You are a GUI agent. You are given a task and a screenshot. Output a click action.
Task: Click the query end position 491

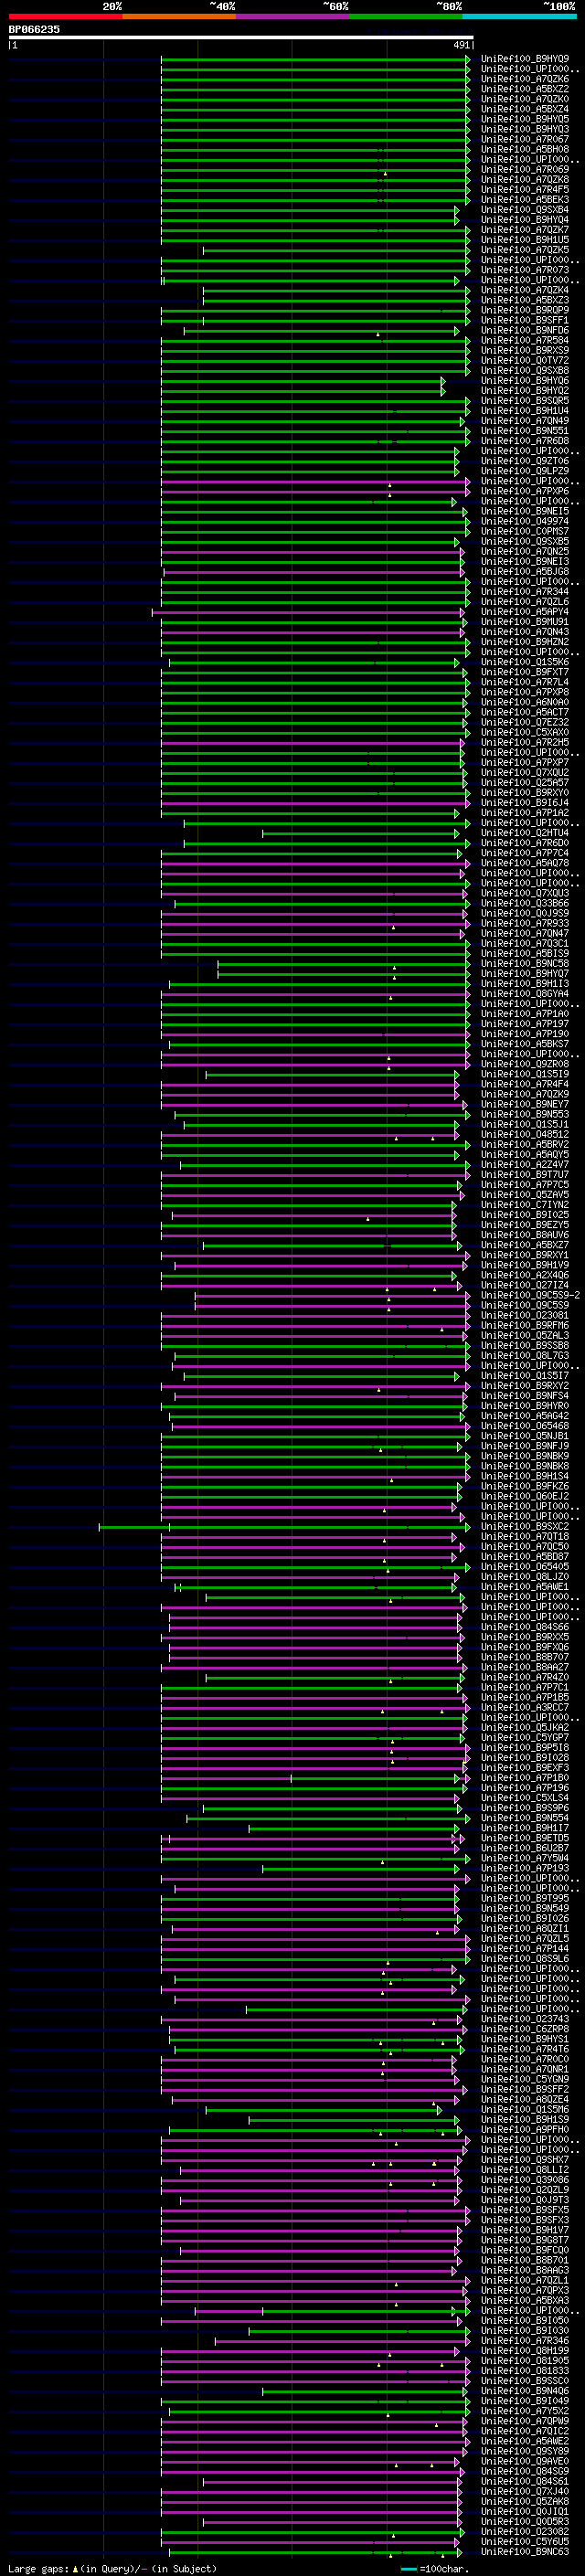(462, 45)
